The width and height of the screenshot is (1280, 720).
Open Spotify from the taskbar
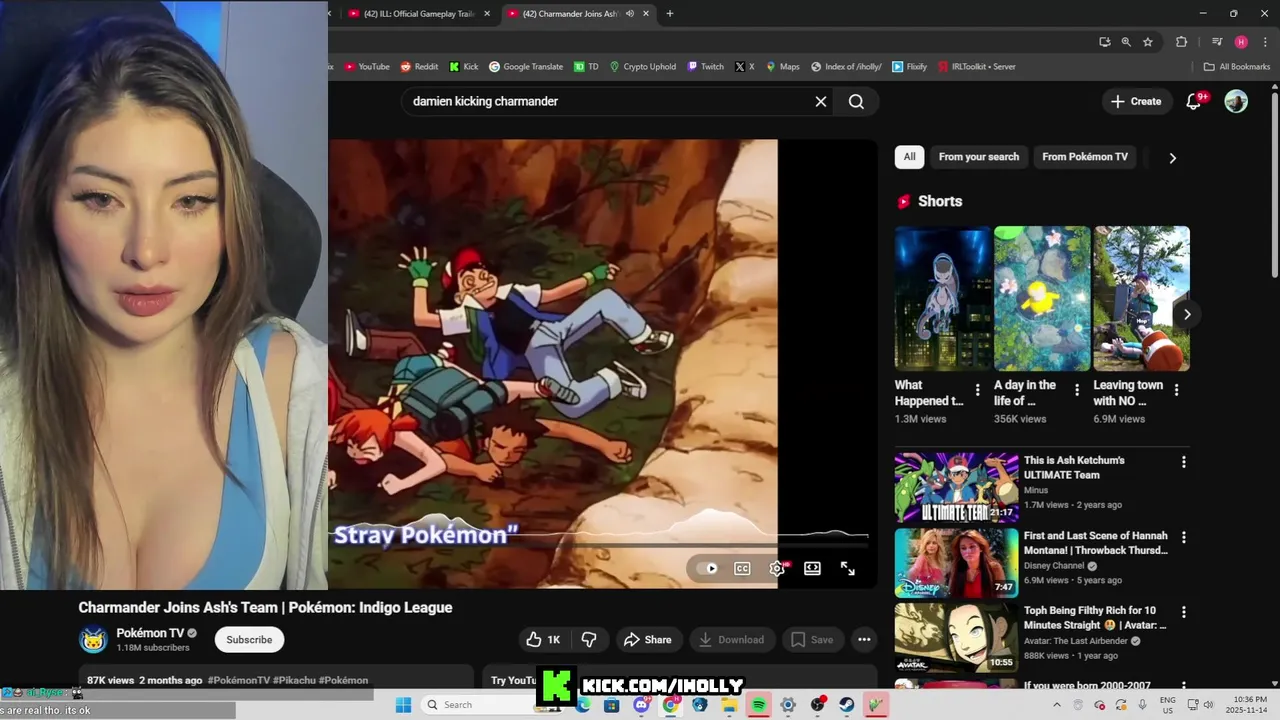point(759,705)
